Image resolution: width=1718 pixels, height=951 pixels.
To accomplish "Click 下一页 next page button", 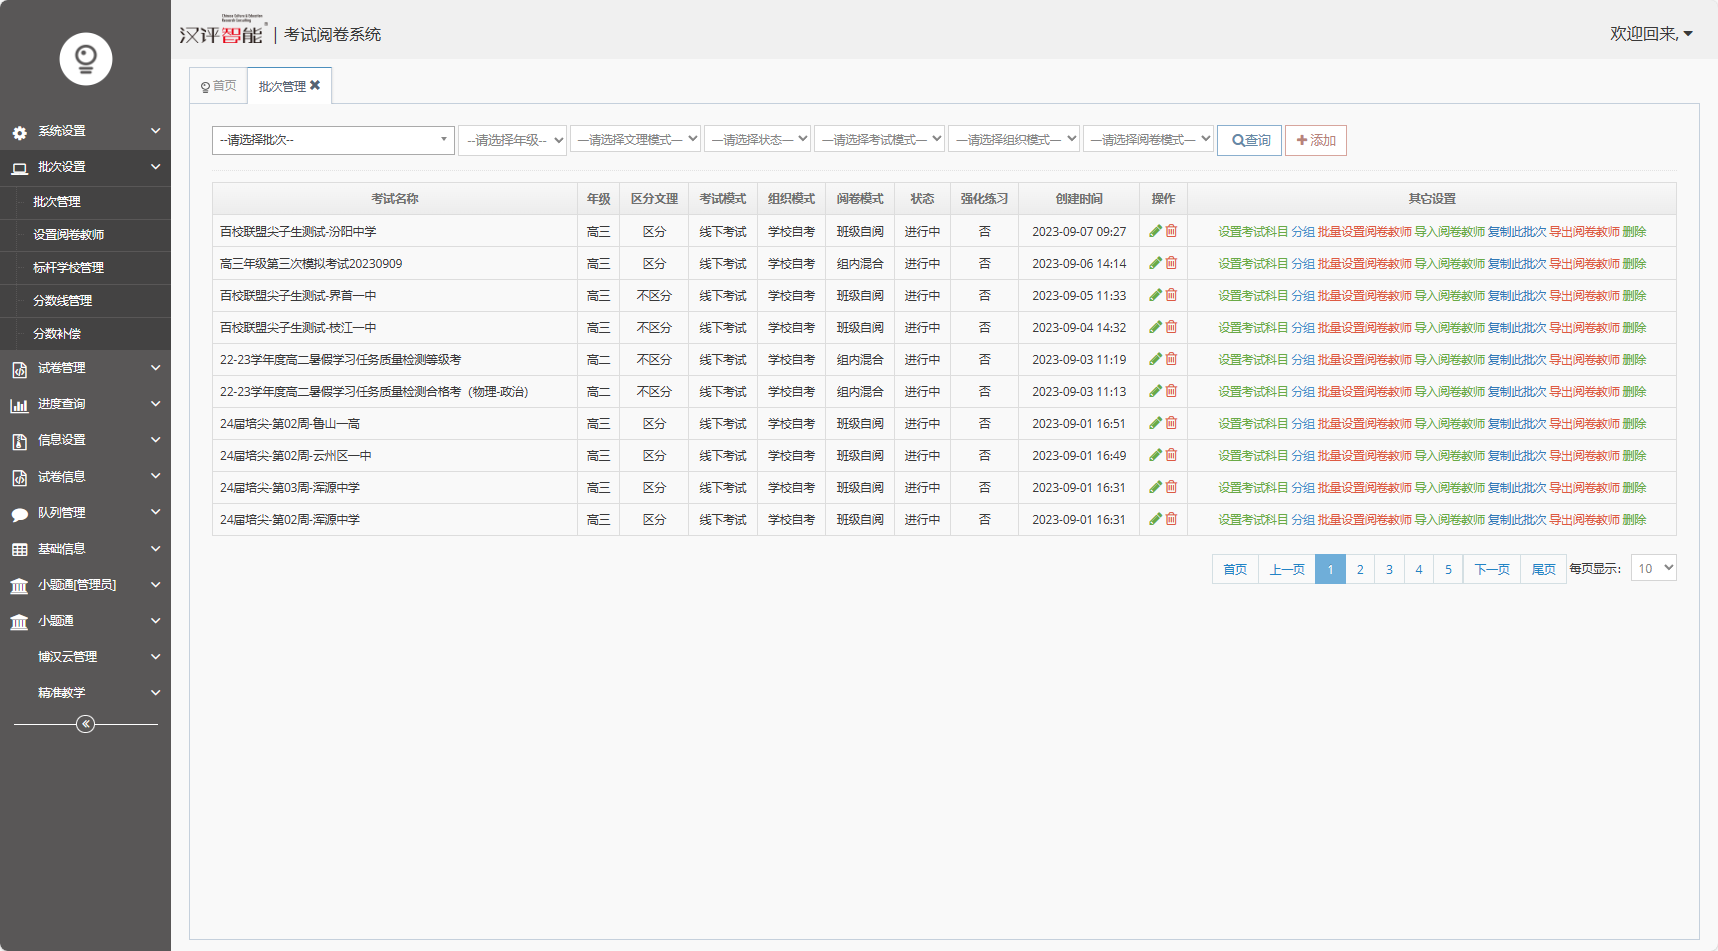I will click(x=1492, y=569).
